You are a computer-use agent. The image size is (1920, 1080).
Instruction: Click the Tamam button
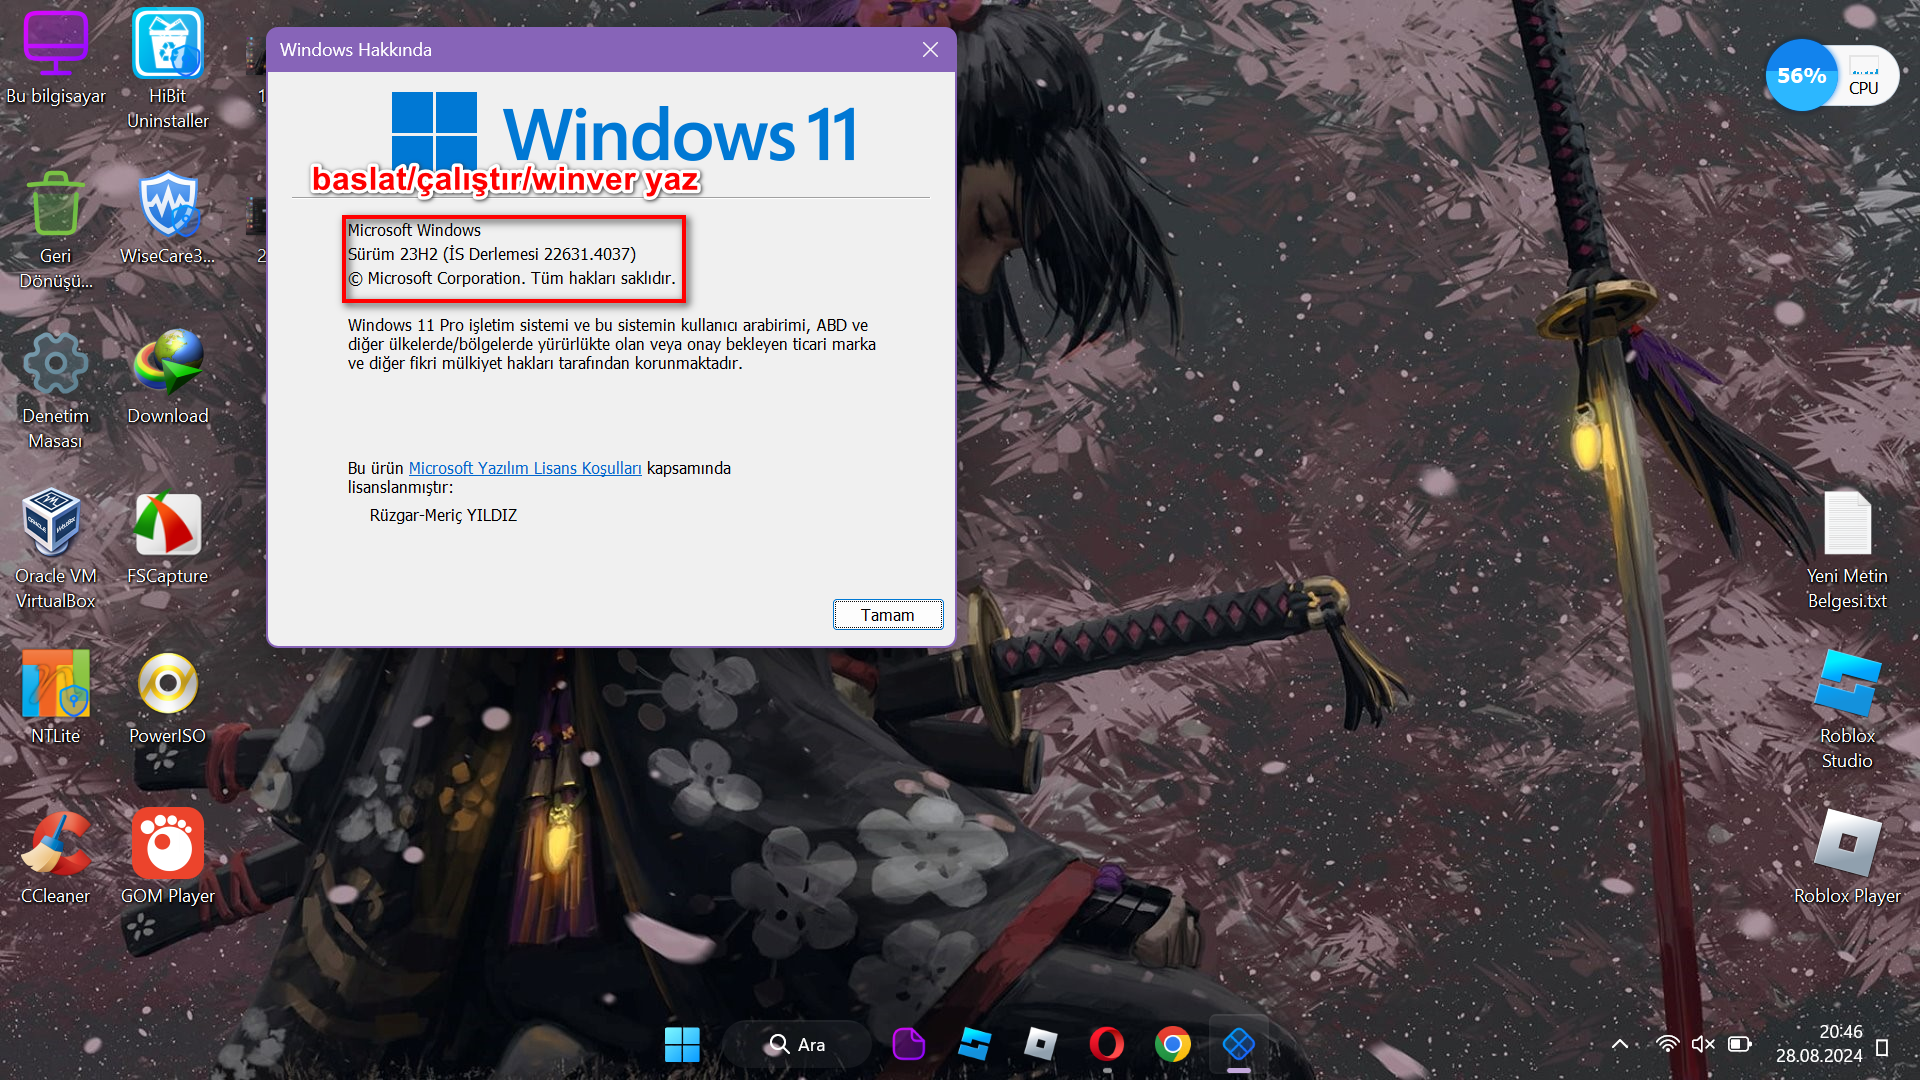[x=887, y=615]
